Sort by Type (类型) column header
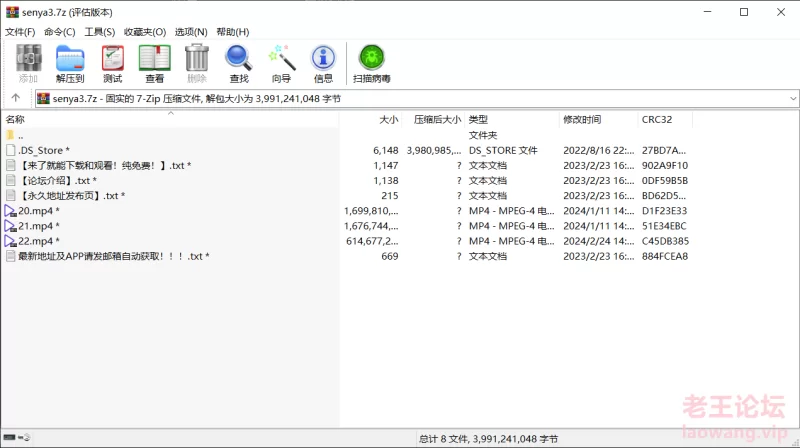This screenshot has height=448, width=800. (x=512, y=119)
